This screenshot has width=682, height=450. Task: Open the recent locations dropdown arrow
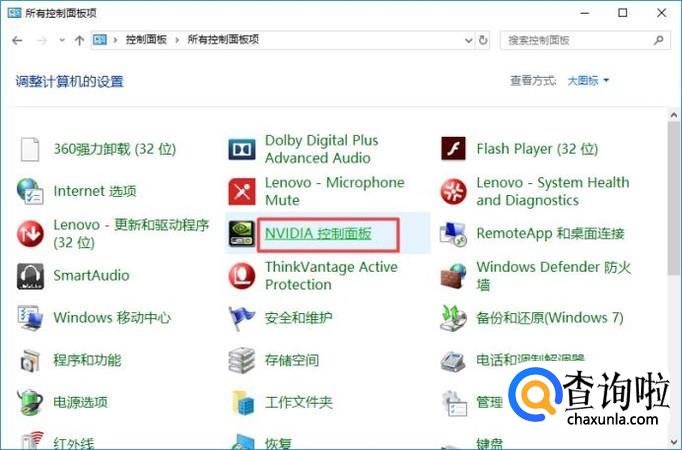(x=62, y=40)
